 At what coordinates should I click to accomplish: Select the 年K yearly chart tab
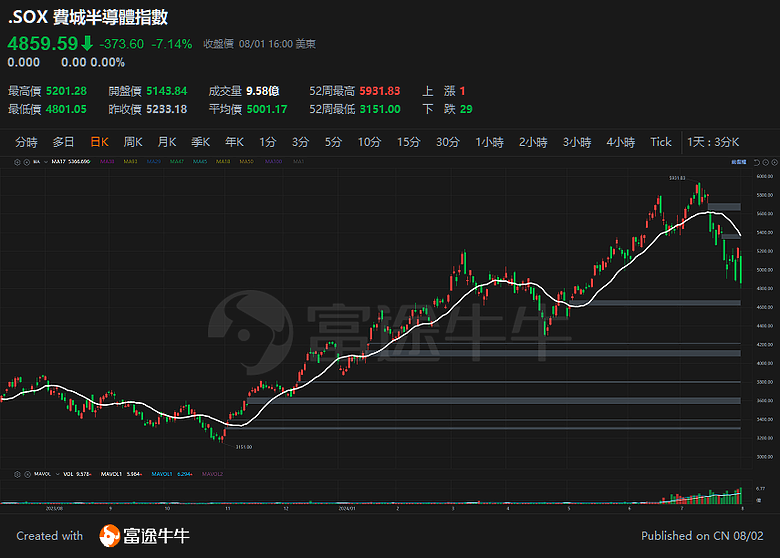pos(234,142)
